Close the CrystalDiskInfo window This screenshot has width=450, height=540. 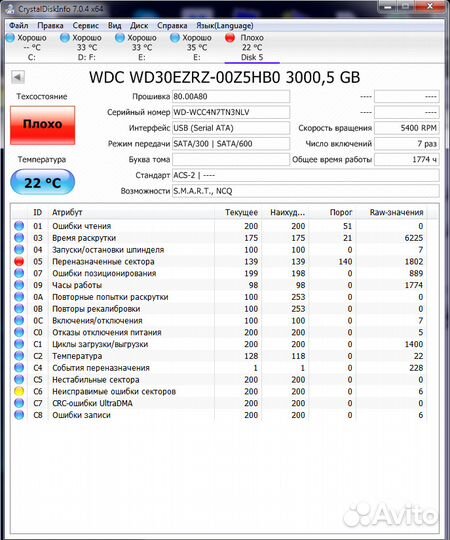tap(430, 6)
